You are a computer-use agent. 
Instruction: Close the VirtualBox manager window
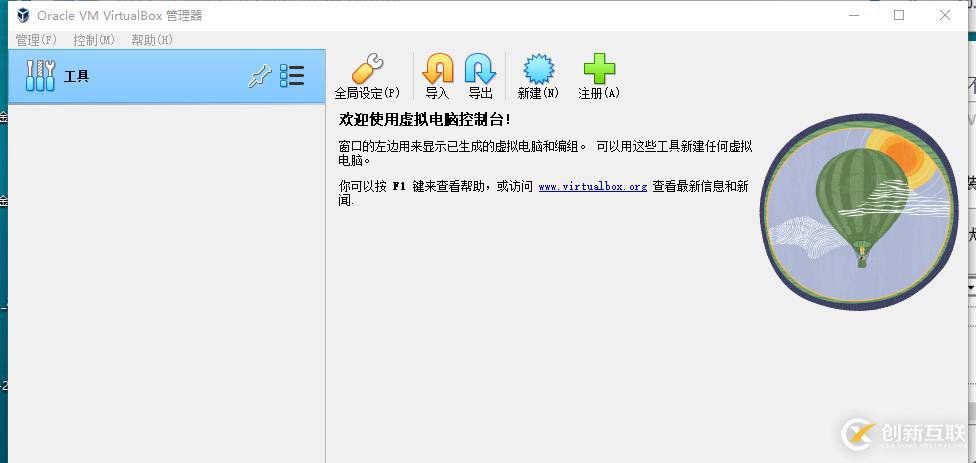click(x=945, y=16)
